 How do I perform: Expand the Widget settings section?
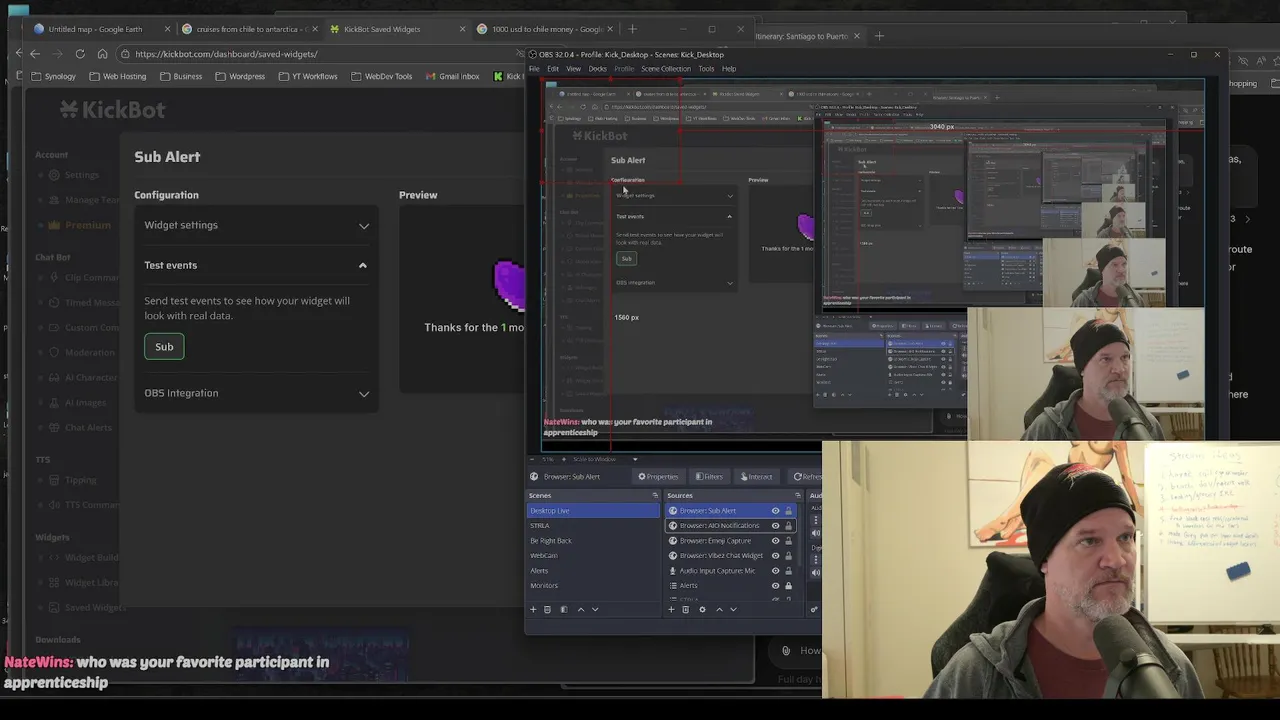[256, 225]
